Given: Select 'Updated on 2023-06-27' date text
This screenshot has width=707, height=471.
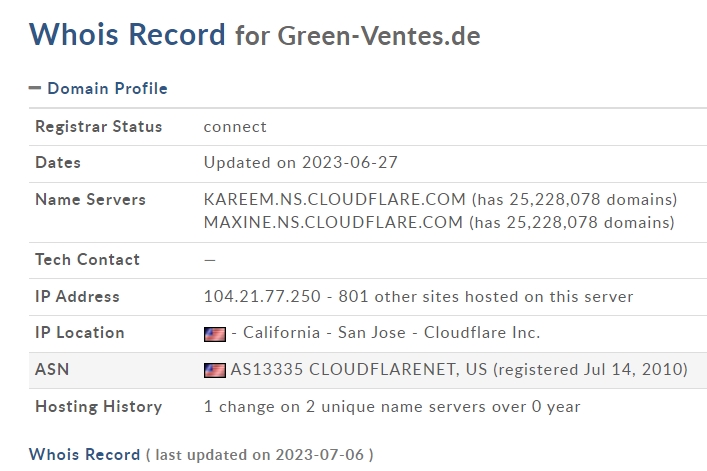Looking at the screenshot, I should coord(301,163).
